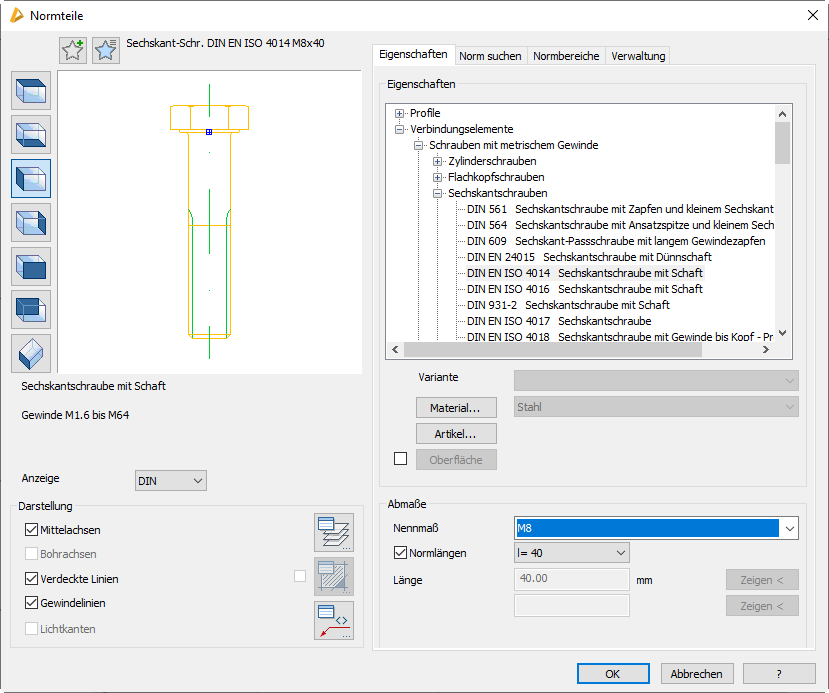Open the Anzeige DIN dropdown
The width and height of the screenshot is (829, 693).
pos(170,481)
